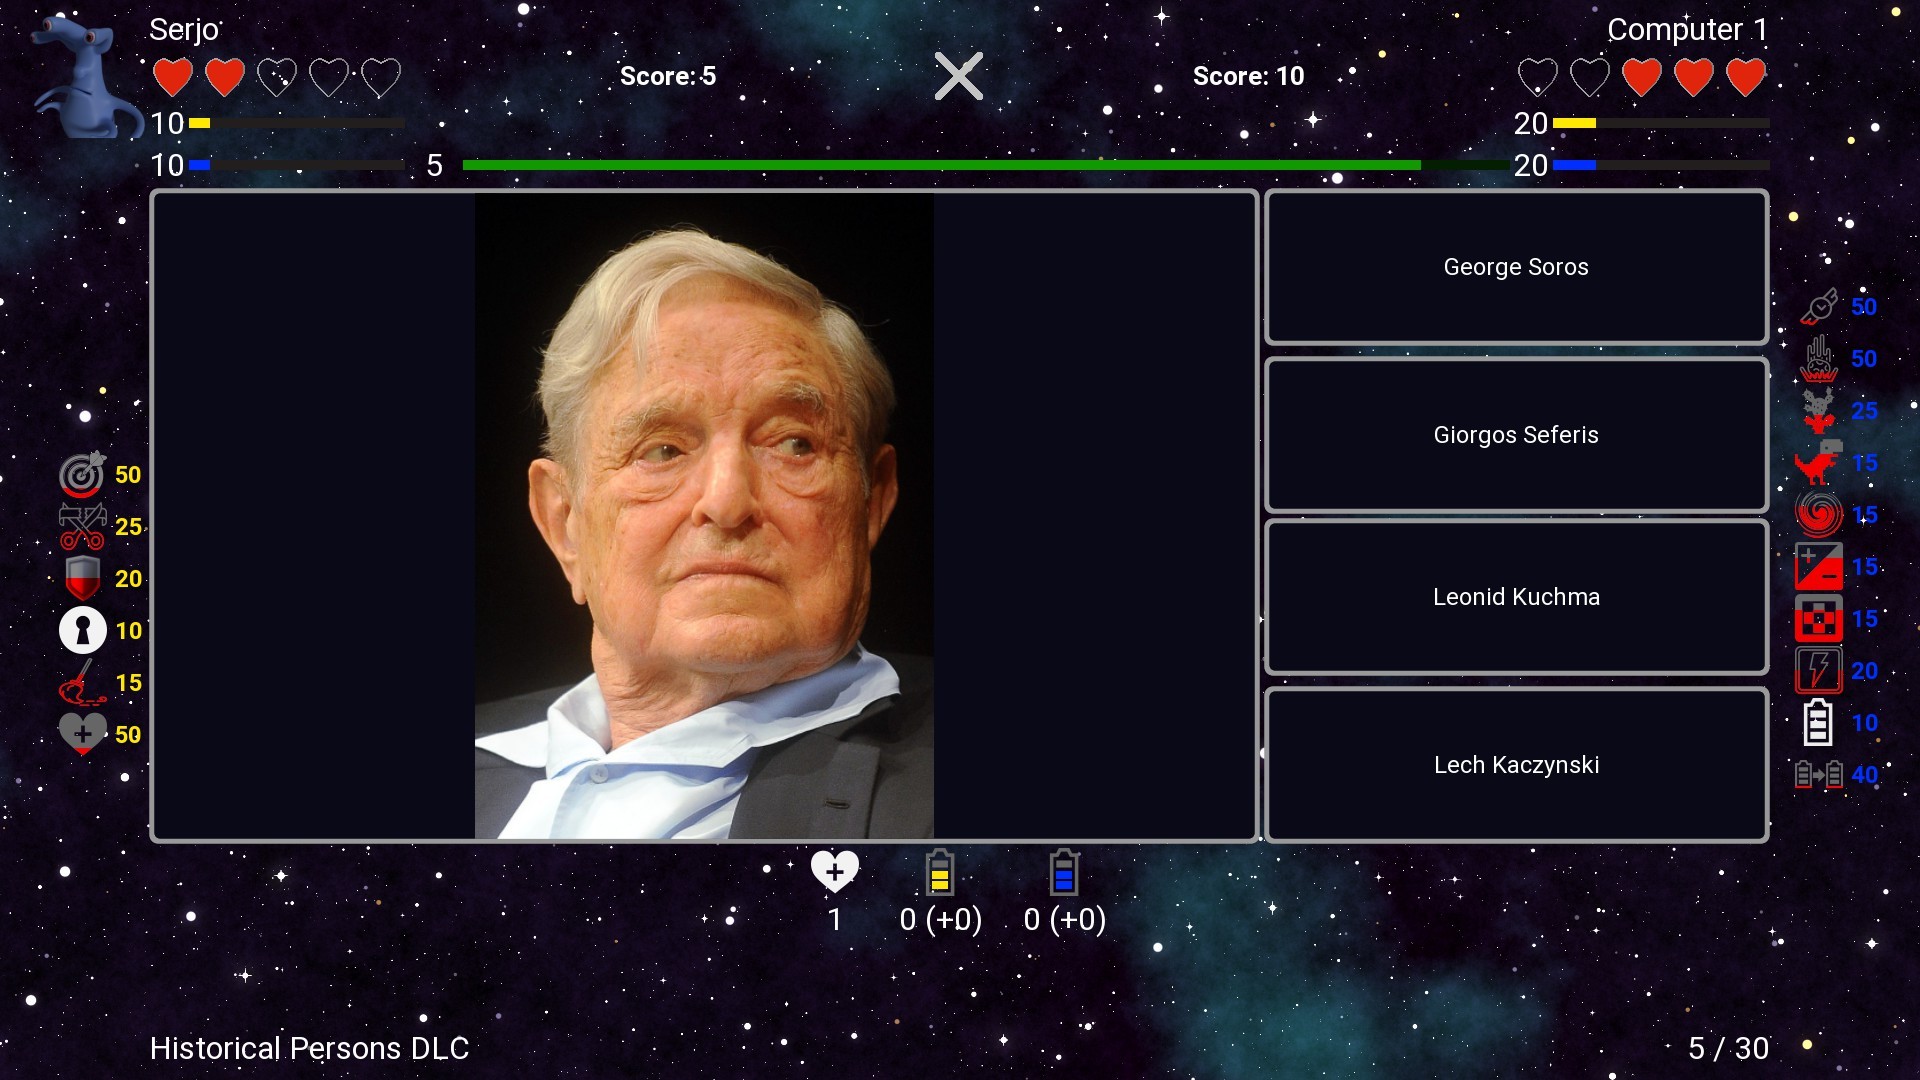Image resolution: width=1920 pixels, height=1080 pixels.
Task: Click Computer 1's blue energy bar
Action: click(1661, 165)
